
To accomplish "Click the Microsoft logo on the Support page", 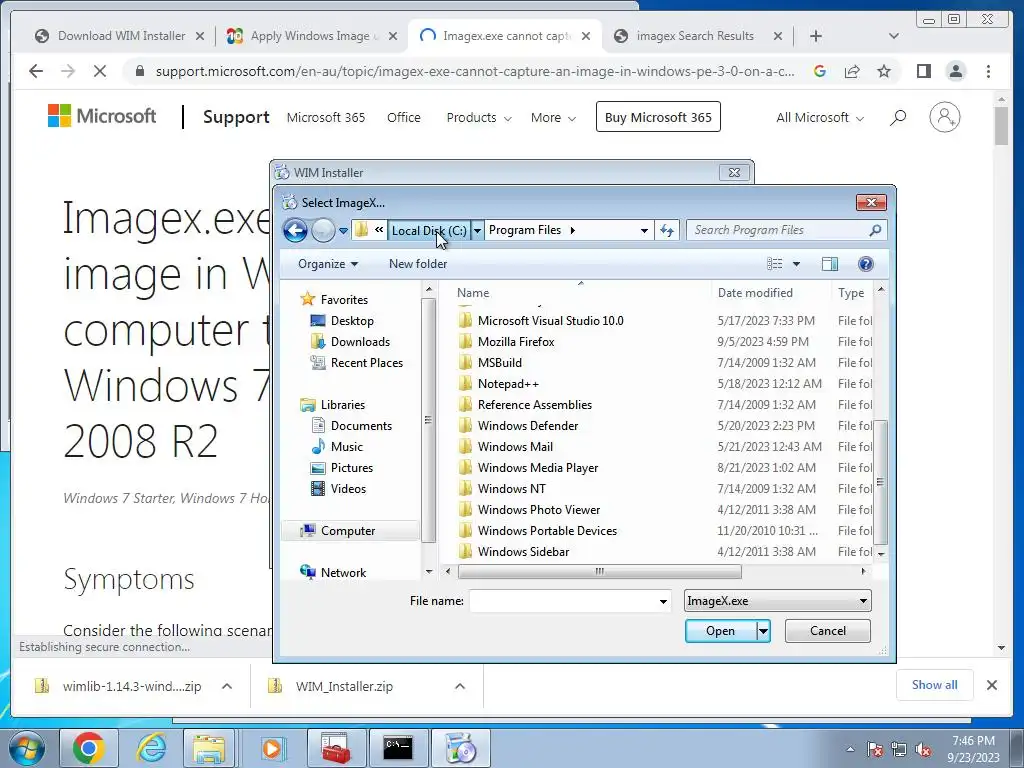I will [x=102, y=116].
